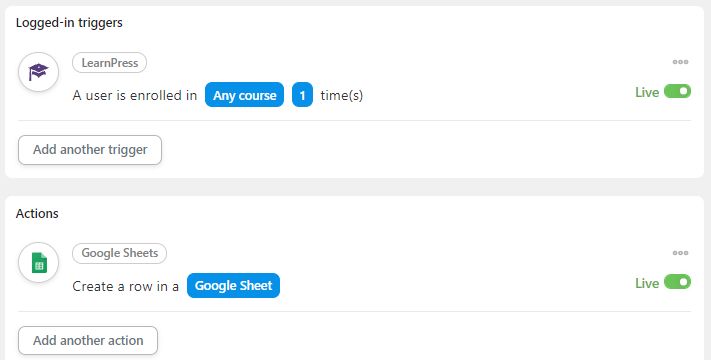The image size is (711, 360).
Task: Click the LearnPress graduation cap icon
Action: pyautogui.click(x=39, y=72)
